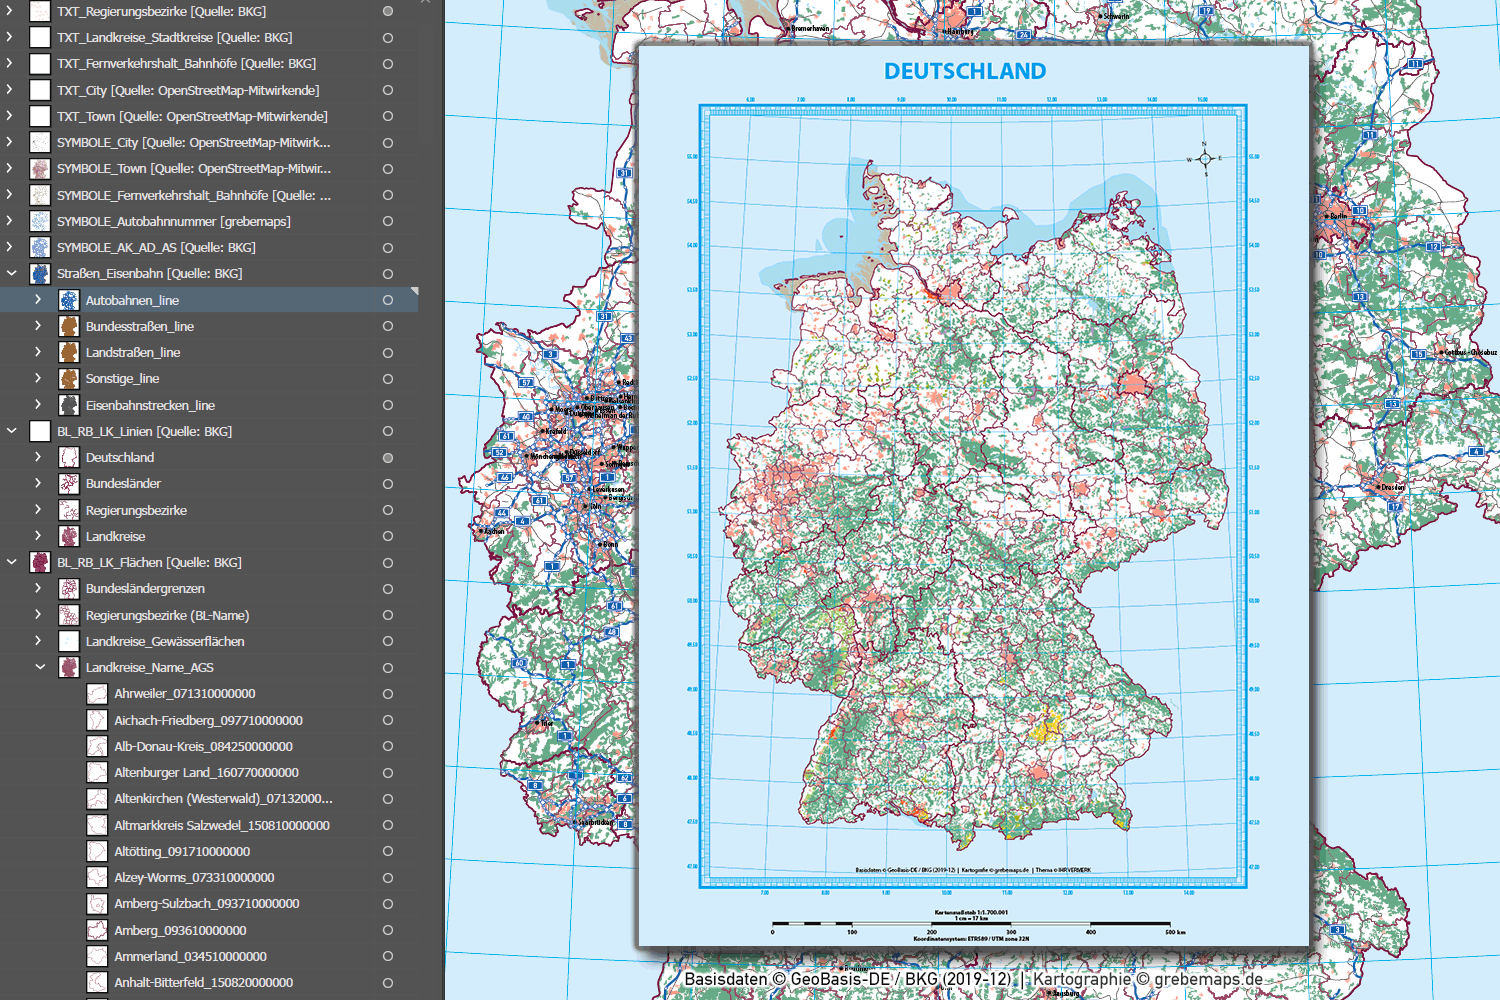This screenshot has height=1000, width=1500.
Task: Toggle target circle for TXT_Regierungsbezirke layer
Action: [388, 12]
